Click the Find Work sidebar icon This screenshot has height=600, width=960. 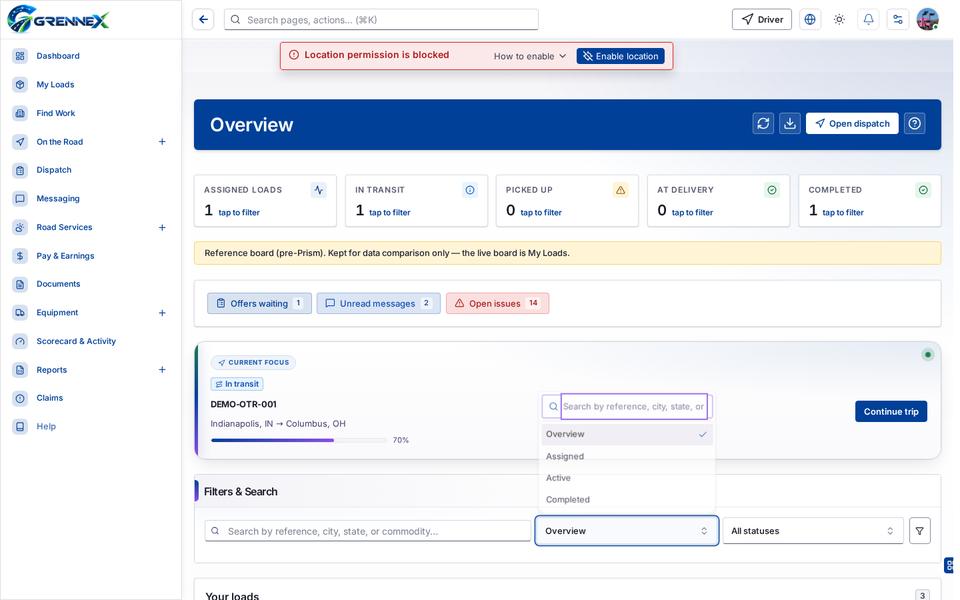20,113
